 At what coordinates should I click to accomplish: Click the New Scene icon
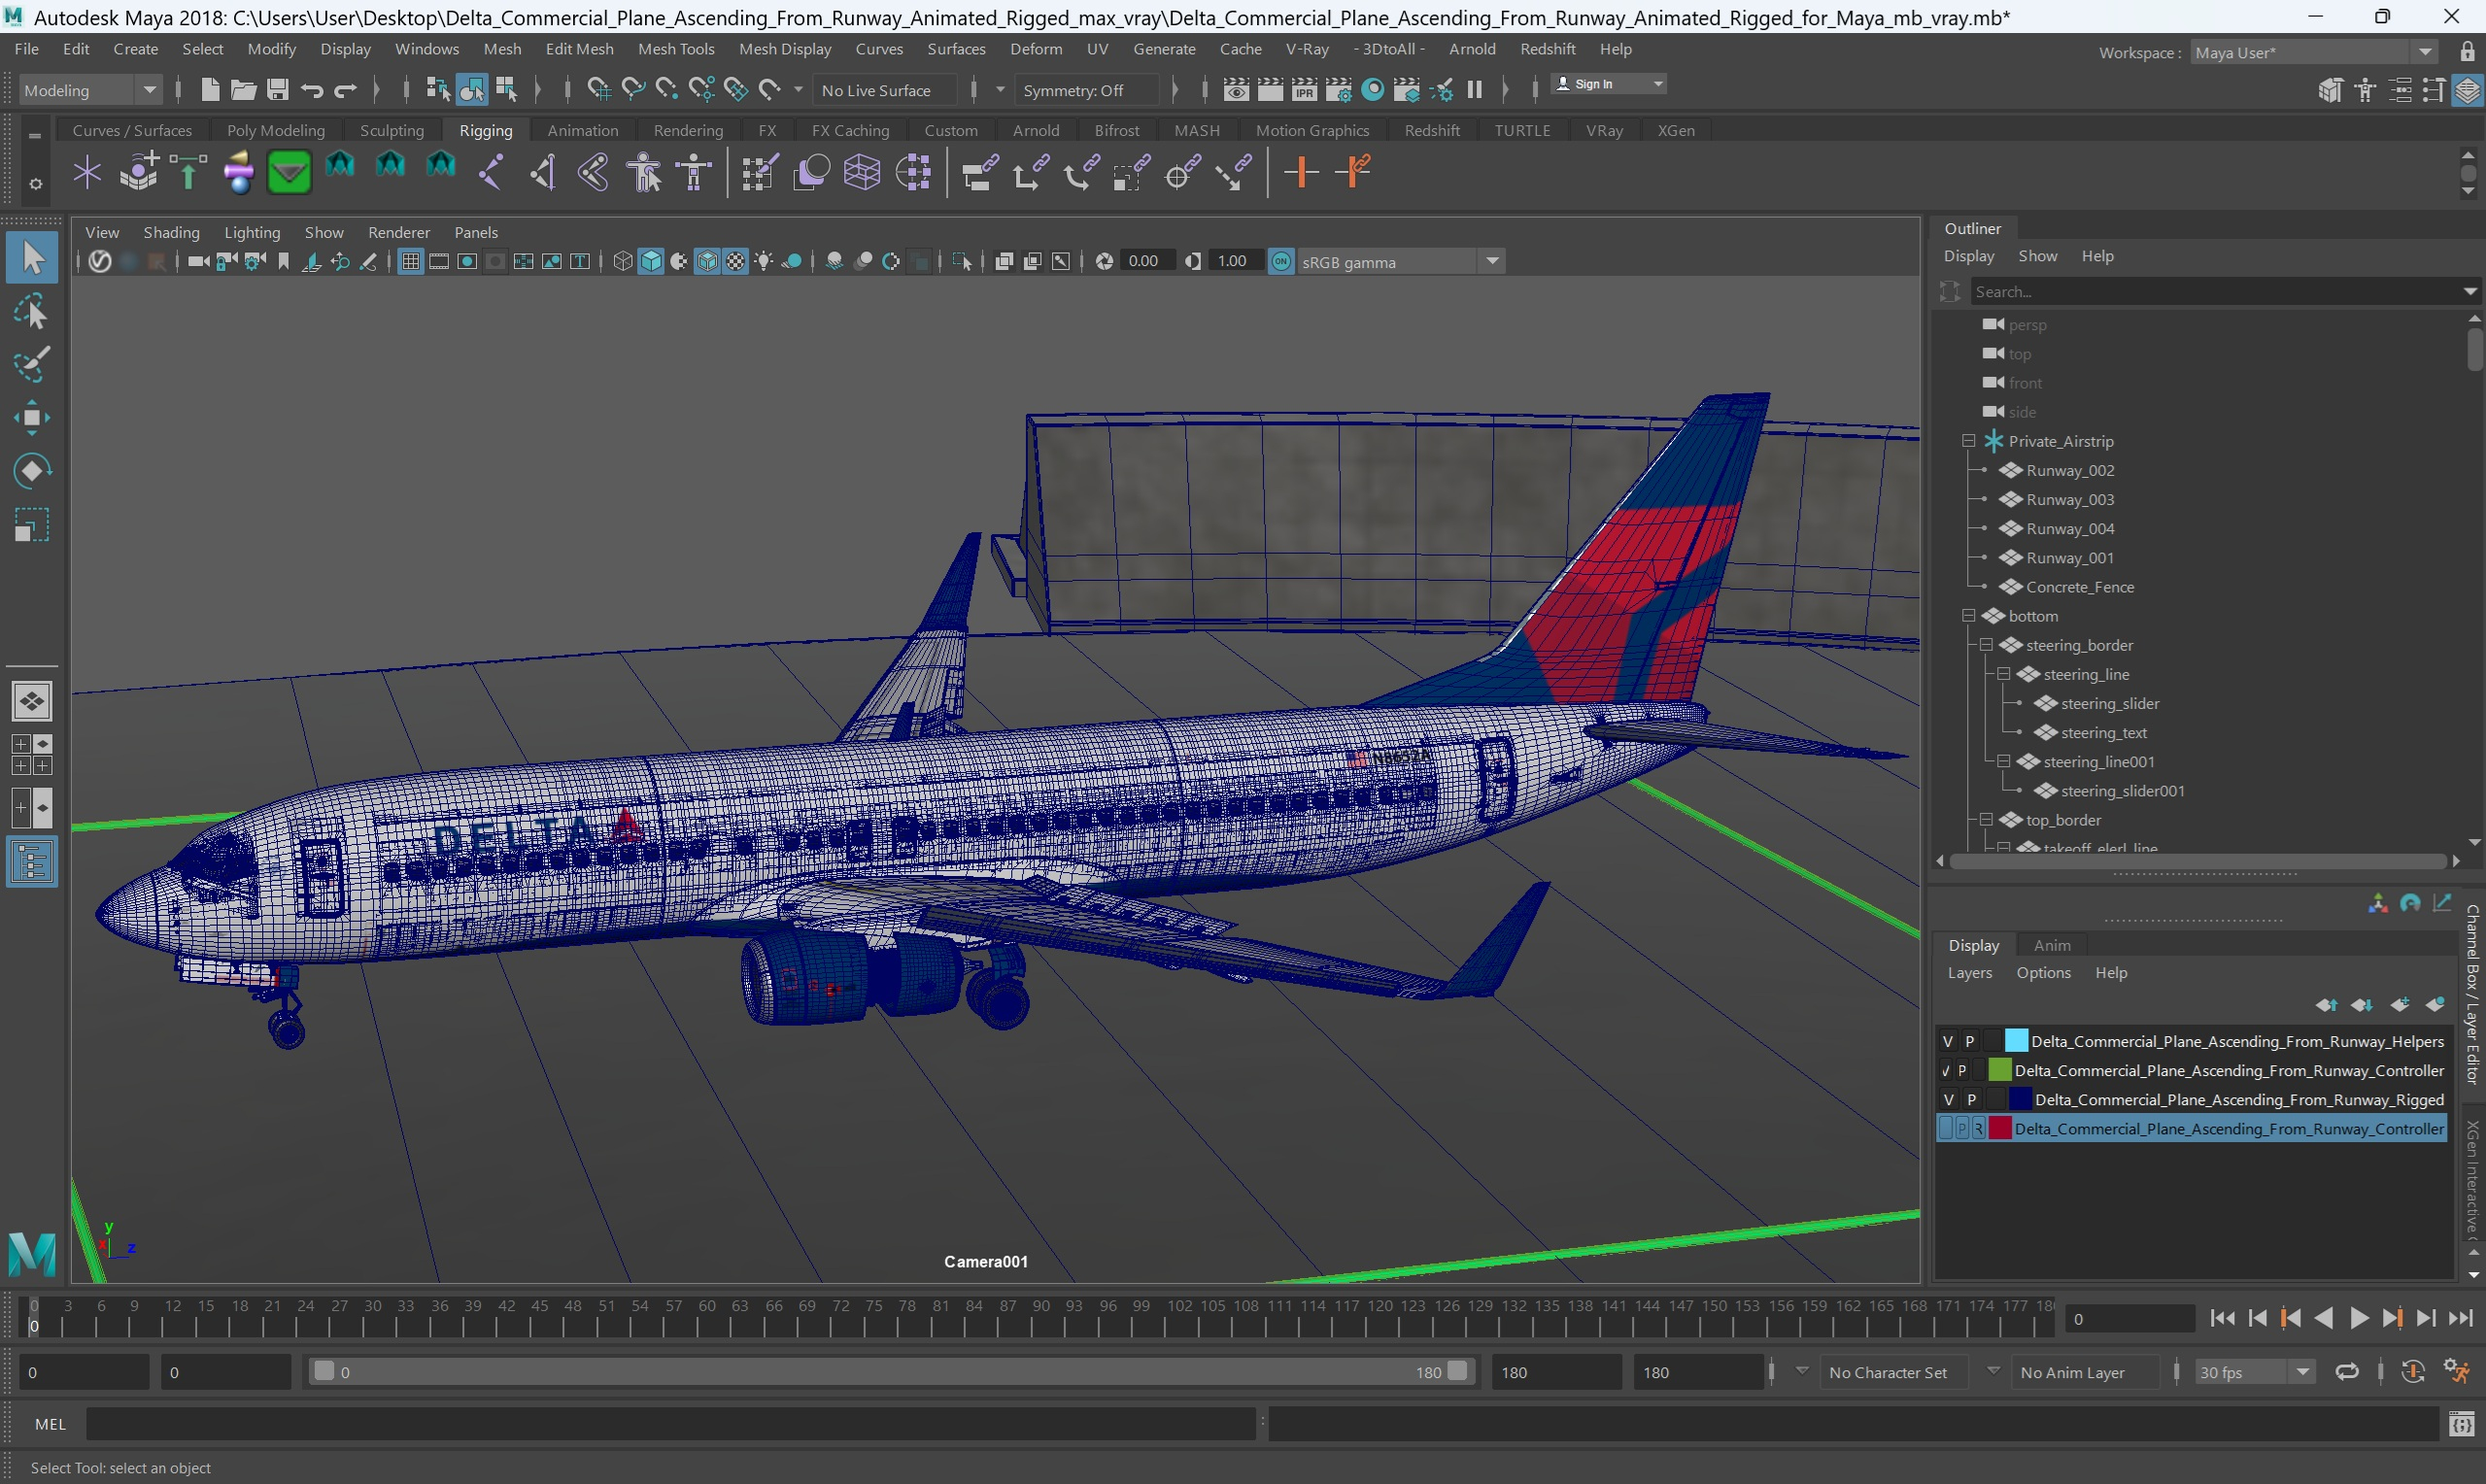[x=209, y=90]
